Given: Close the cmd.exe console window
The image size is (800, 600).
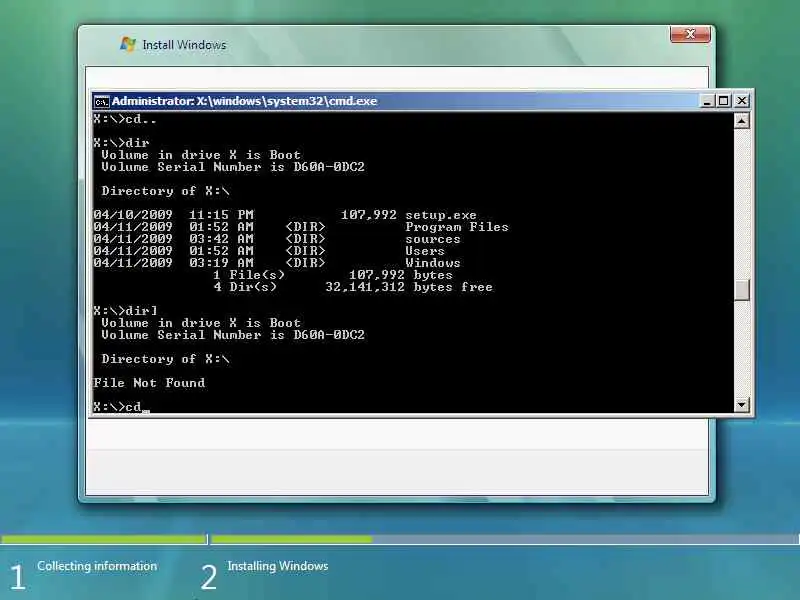Looking at the screenshot, I should pyautogui.click(x=741, y=101).
